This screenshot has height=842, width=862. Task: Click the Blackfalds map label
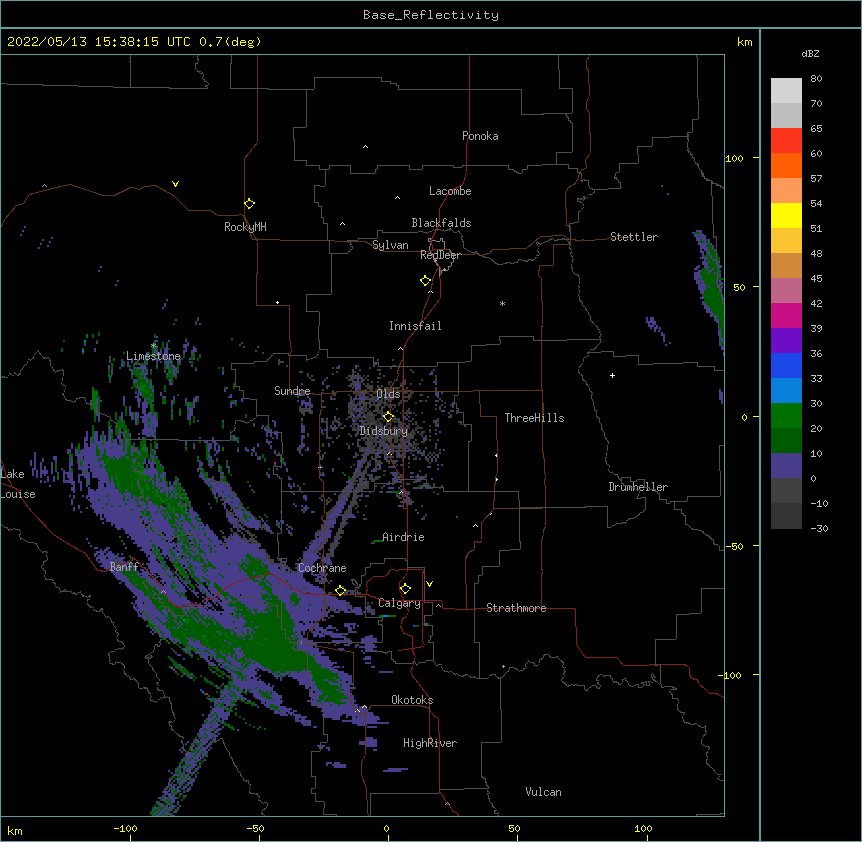tap(441, 223)
